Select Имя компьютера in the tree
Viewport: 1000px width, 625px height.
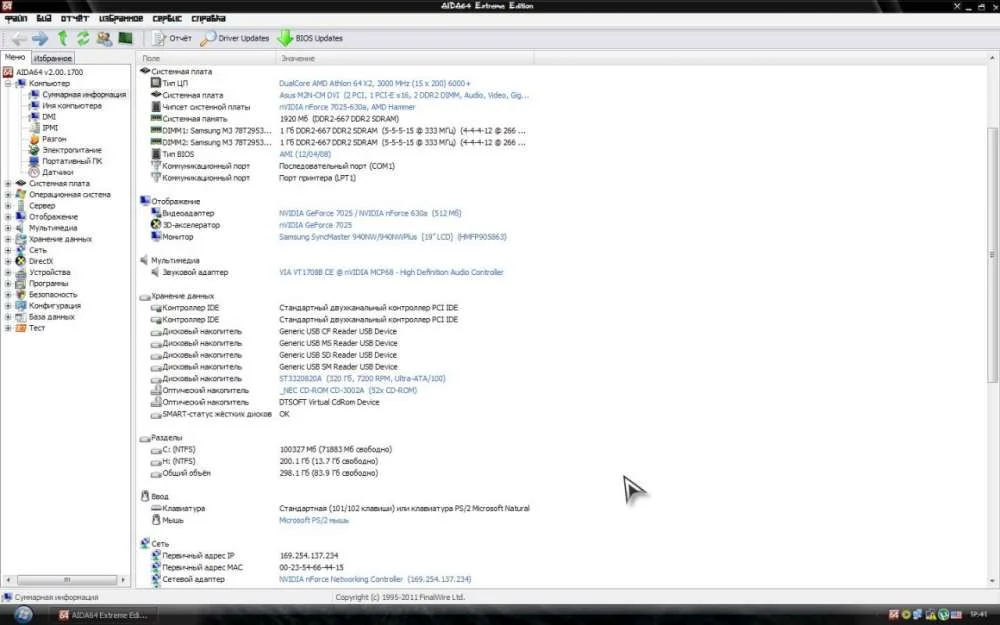pos(72,106)
